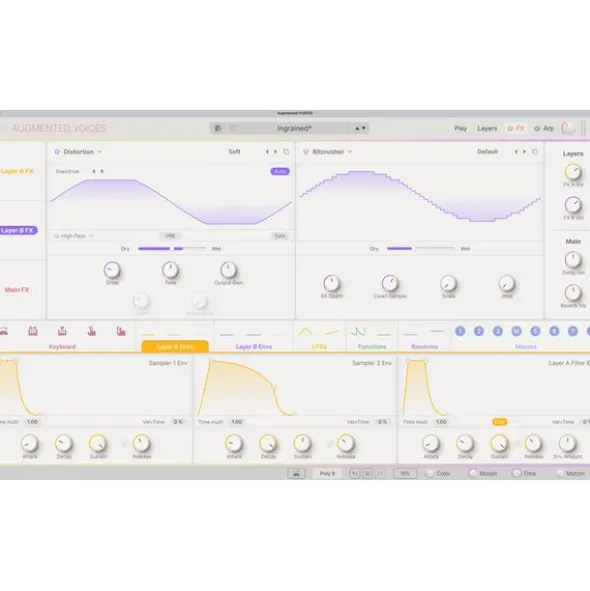Click the undo arrow in bottom bar
Image resolution: width=590 pixels, height=591 pixels.
(x=355, y=473)
